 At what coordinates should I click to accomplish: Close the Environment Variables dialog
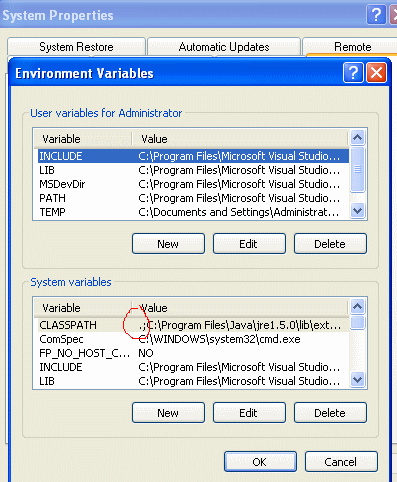point(376,72)
